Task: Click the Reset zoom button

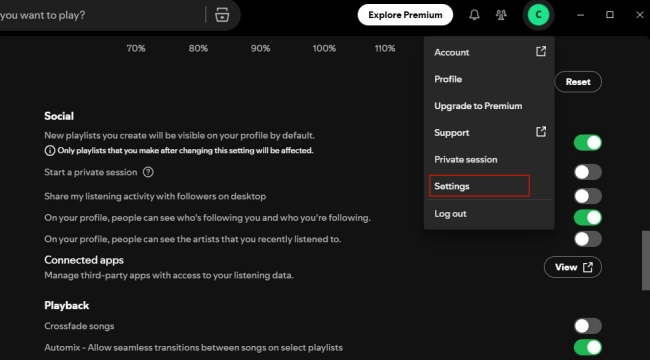Action: 578,82
